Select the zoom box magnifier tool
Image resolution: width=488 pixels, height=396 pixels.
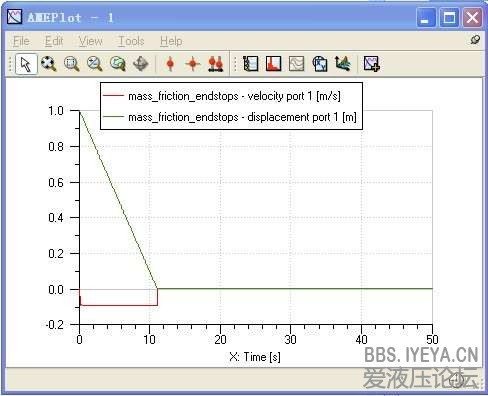pos(71,64)
